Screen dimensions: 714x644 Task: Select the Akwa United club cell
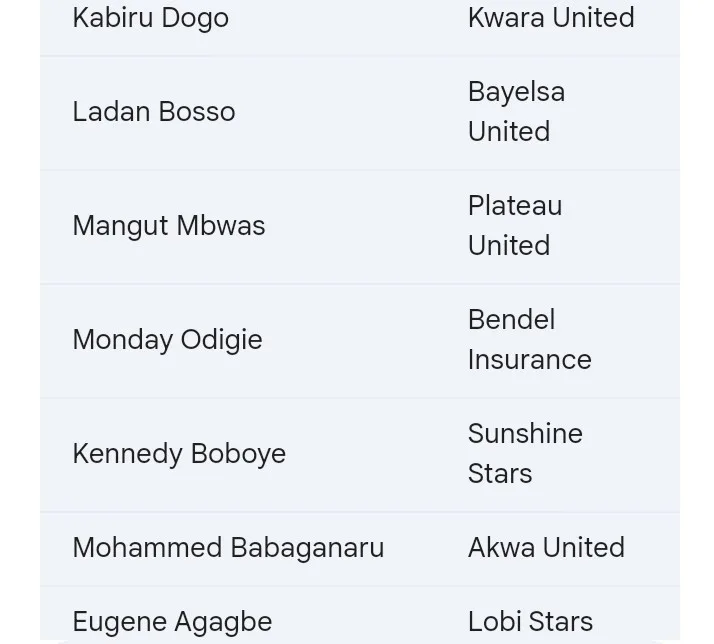(x=546, y=548)
